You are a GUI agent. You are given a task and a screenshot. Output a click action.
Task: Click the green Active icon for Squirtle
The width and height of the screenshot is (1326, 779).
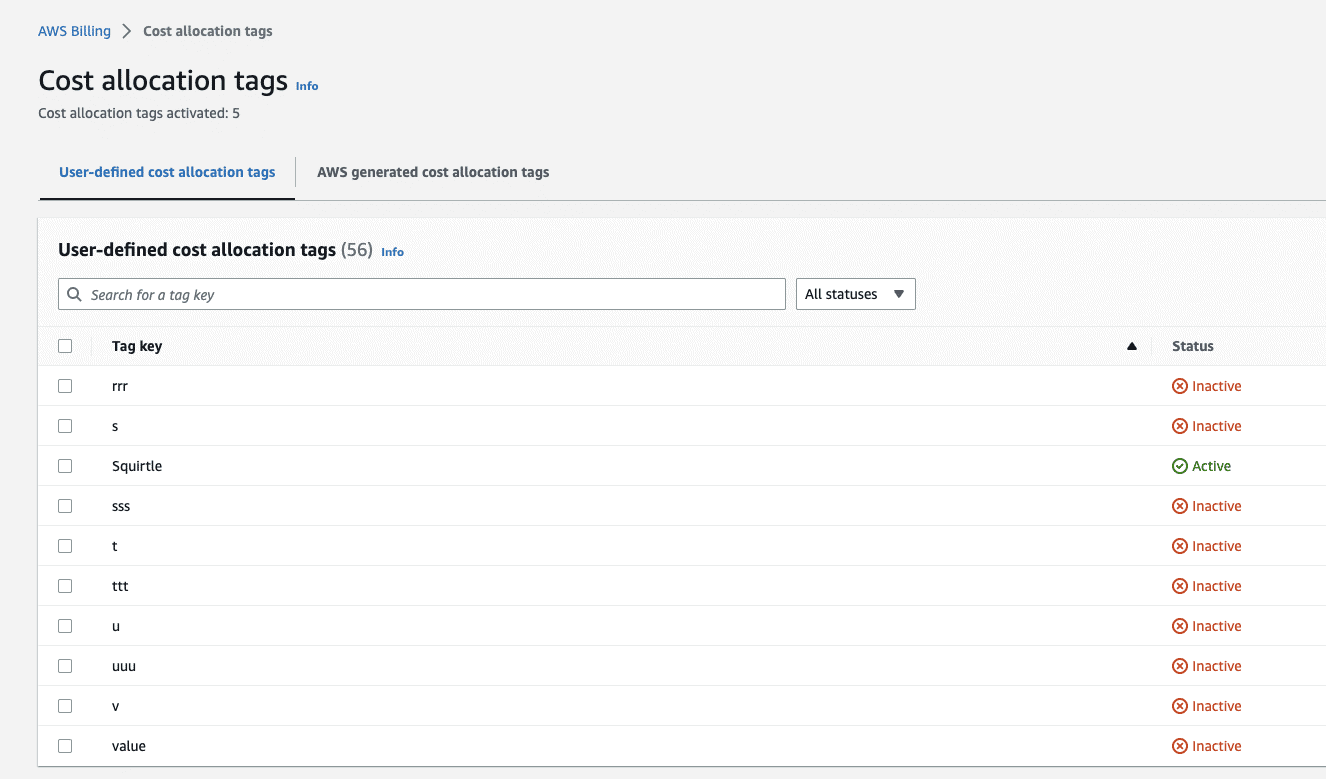pyautogui.click(x=1180, y=466)
